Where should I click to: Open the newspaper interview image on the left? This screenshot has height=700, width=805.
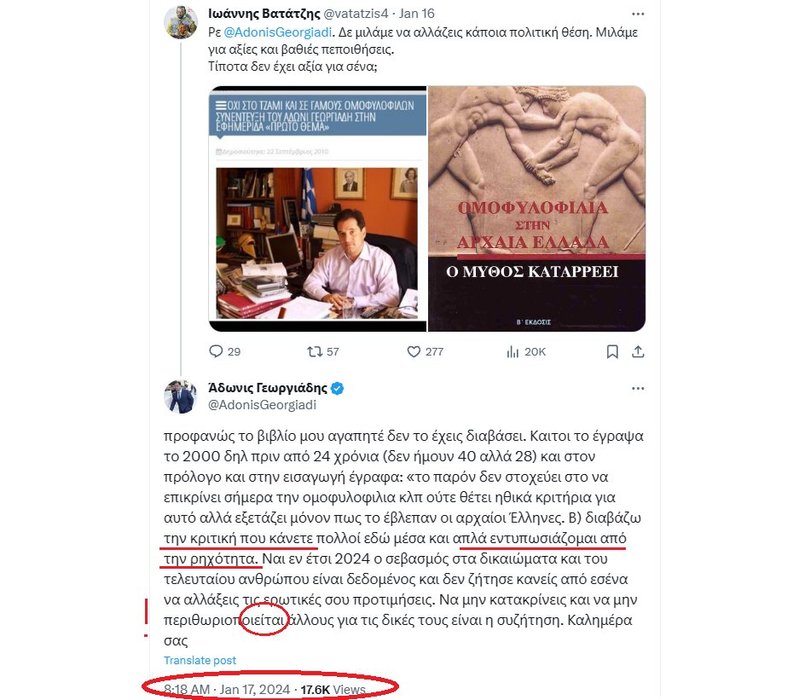317,209
